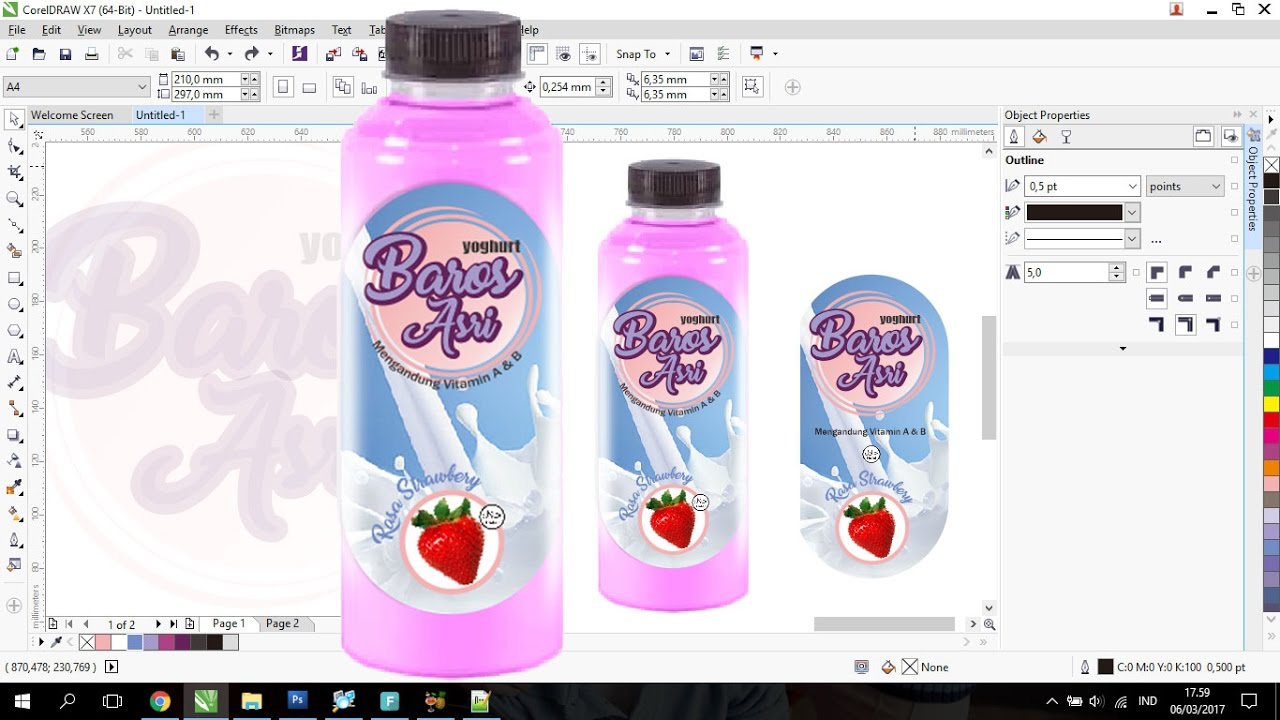Set page orientation to Landscape
The width and height of the screenshot is (1280, 720).
click(309, 87)
